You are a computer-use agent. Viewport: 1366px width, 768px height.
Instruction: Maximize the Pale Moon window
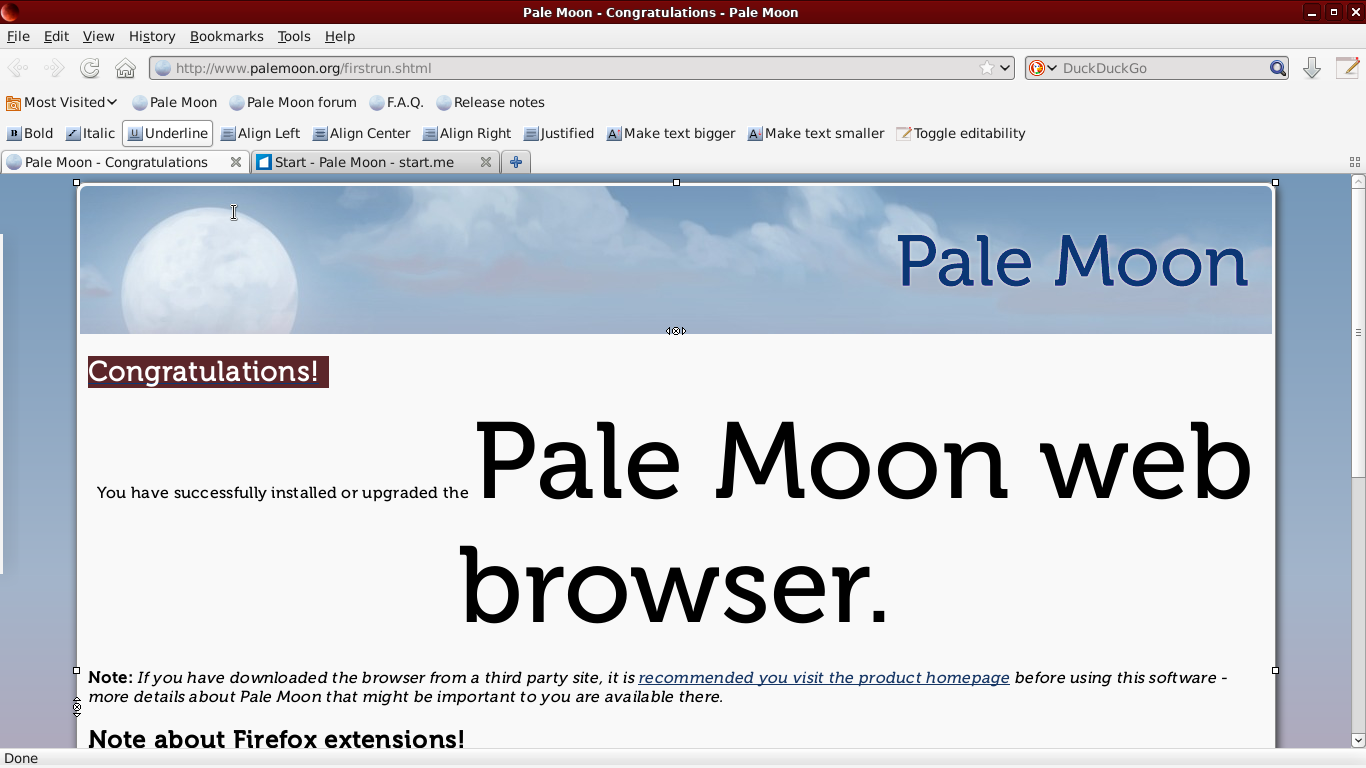1334,12
